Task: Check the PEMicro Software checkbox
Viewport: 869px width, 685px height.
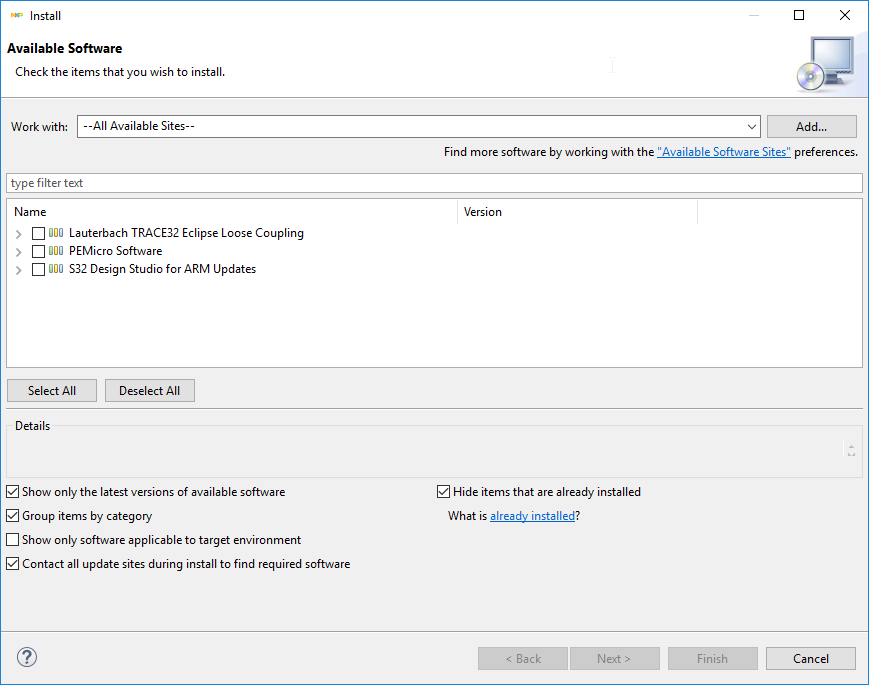Action: (38, 251)
